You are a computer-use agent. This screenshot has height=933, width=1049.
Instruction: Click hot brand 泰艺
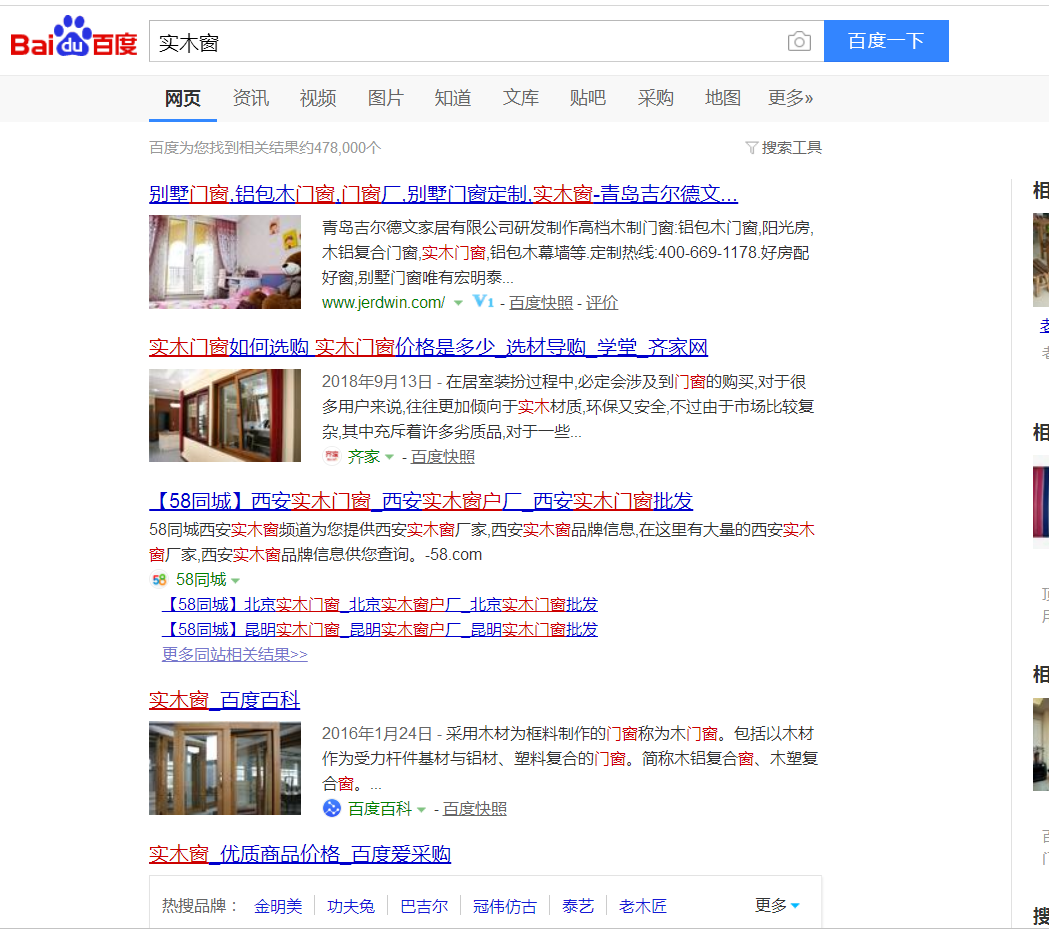pos(578,906)
